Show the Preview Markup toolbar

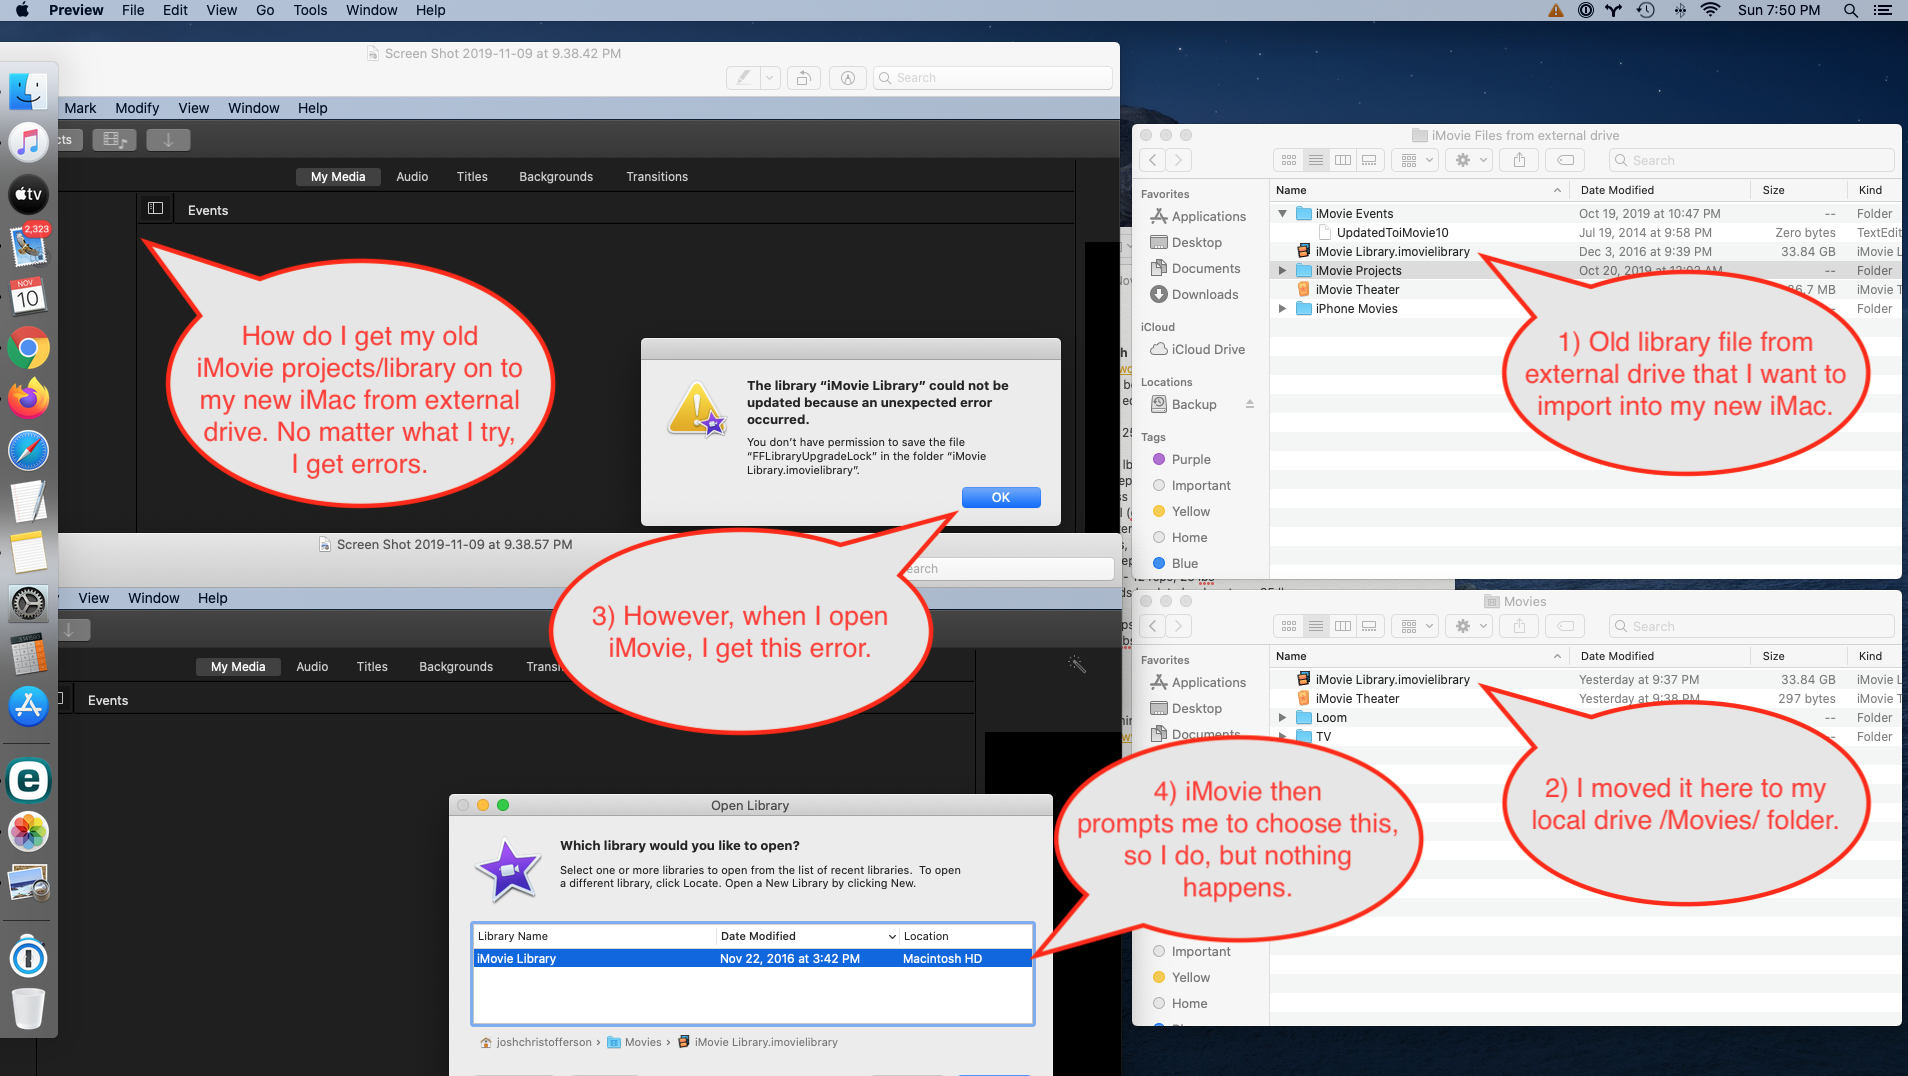848,78
